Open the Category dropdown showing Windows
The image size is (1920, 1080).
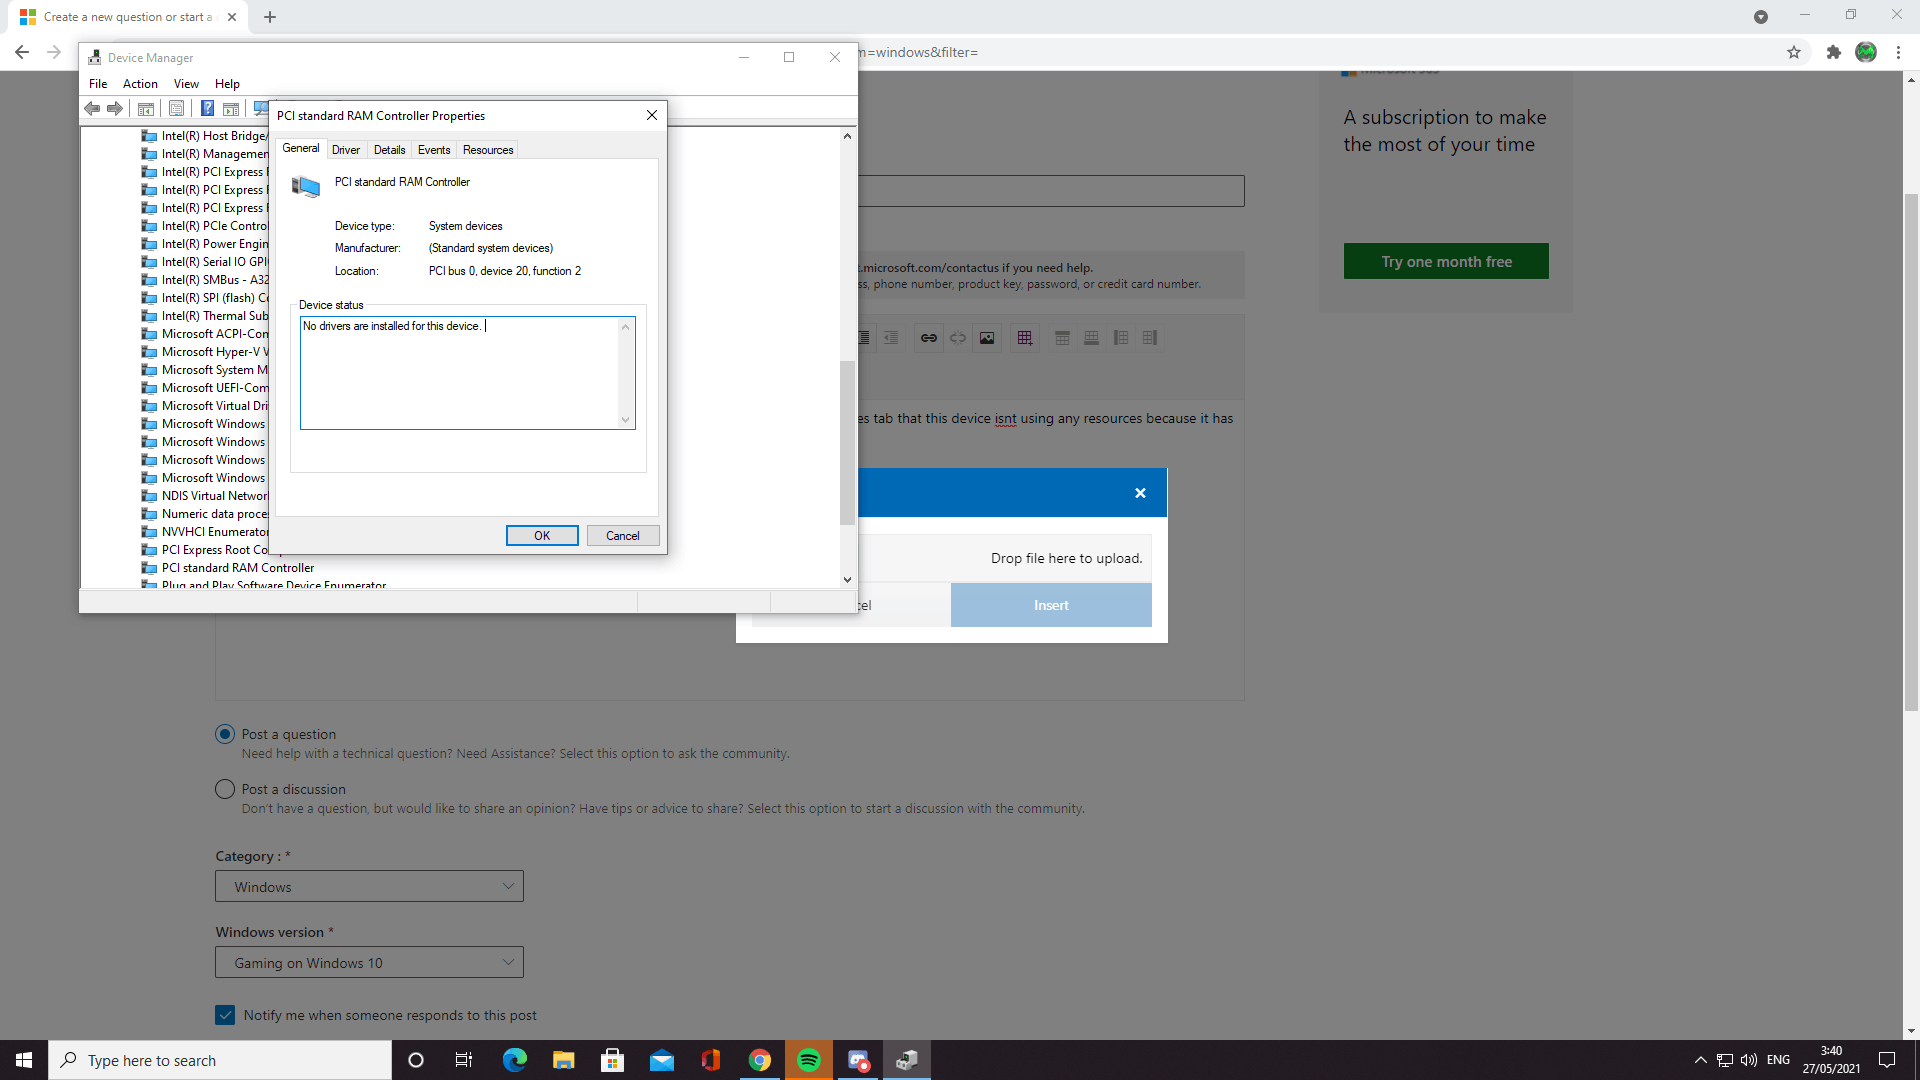pyautogui.click(x=369, y=887)
